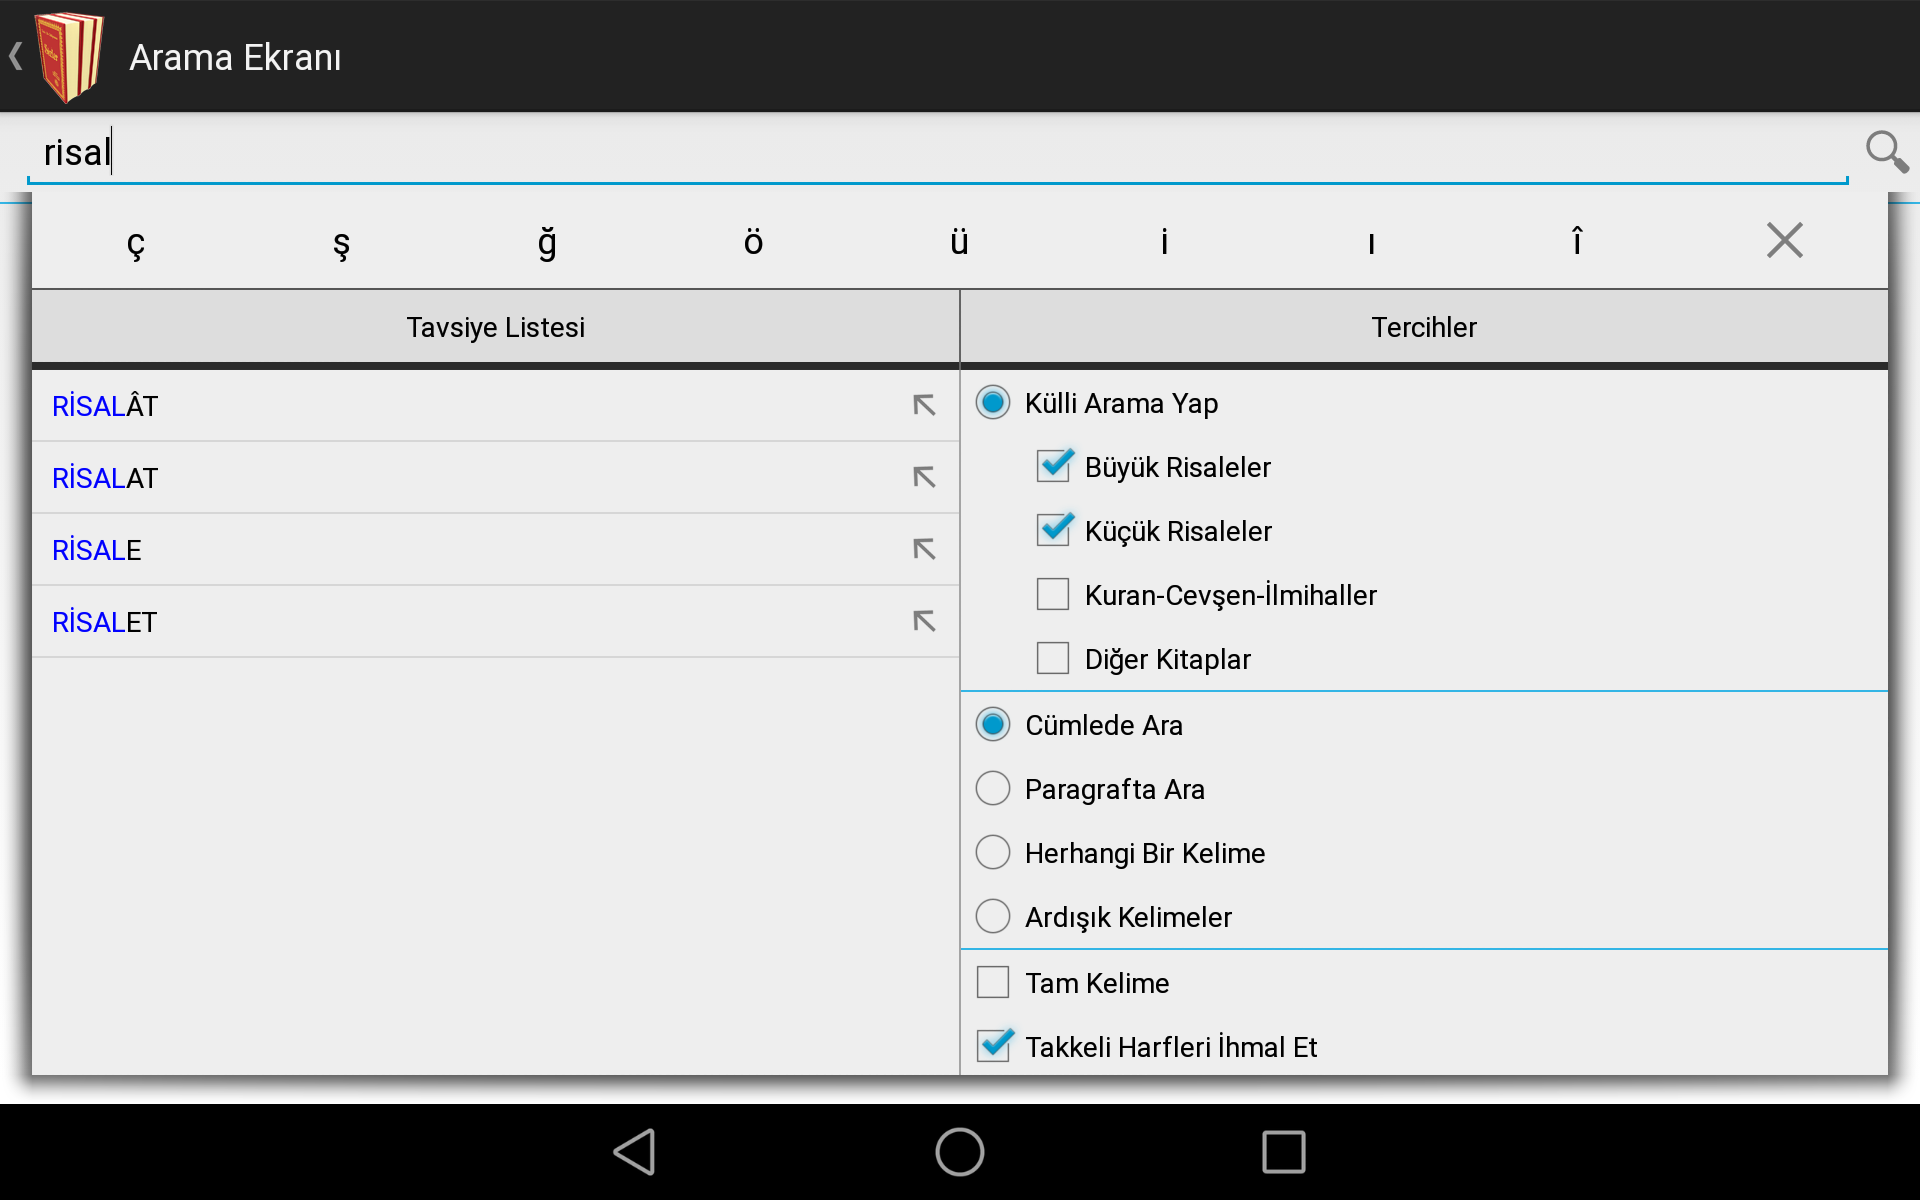Image resolution: width=1920 pixels, height=1200 pixels.
Task: Open the Tercihler header tab
Action: (1424, 327)
